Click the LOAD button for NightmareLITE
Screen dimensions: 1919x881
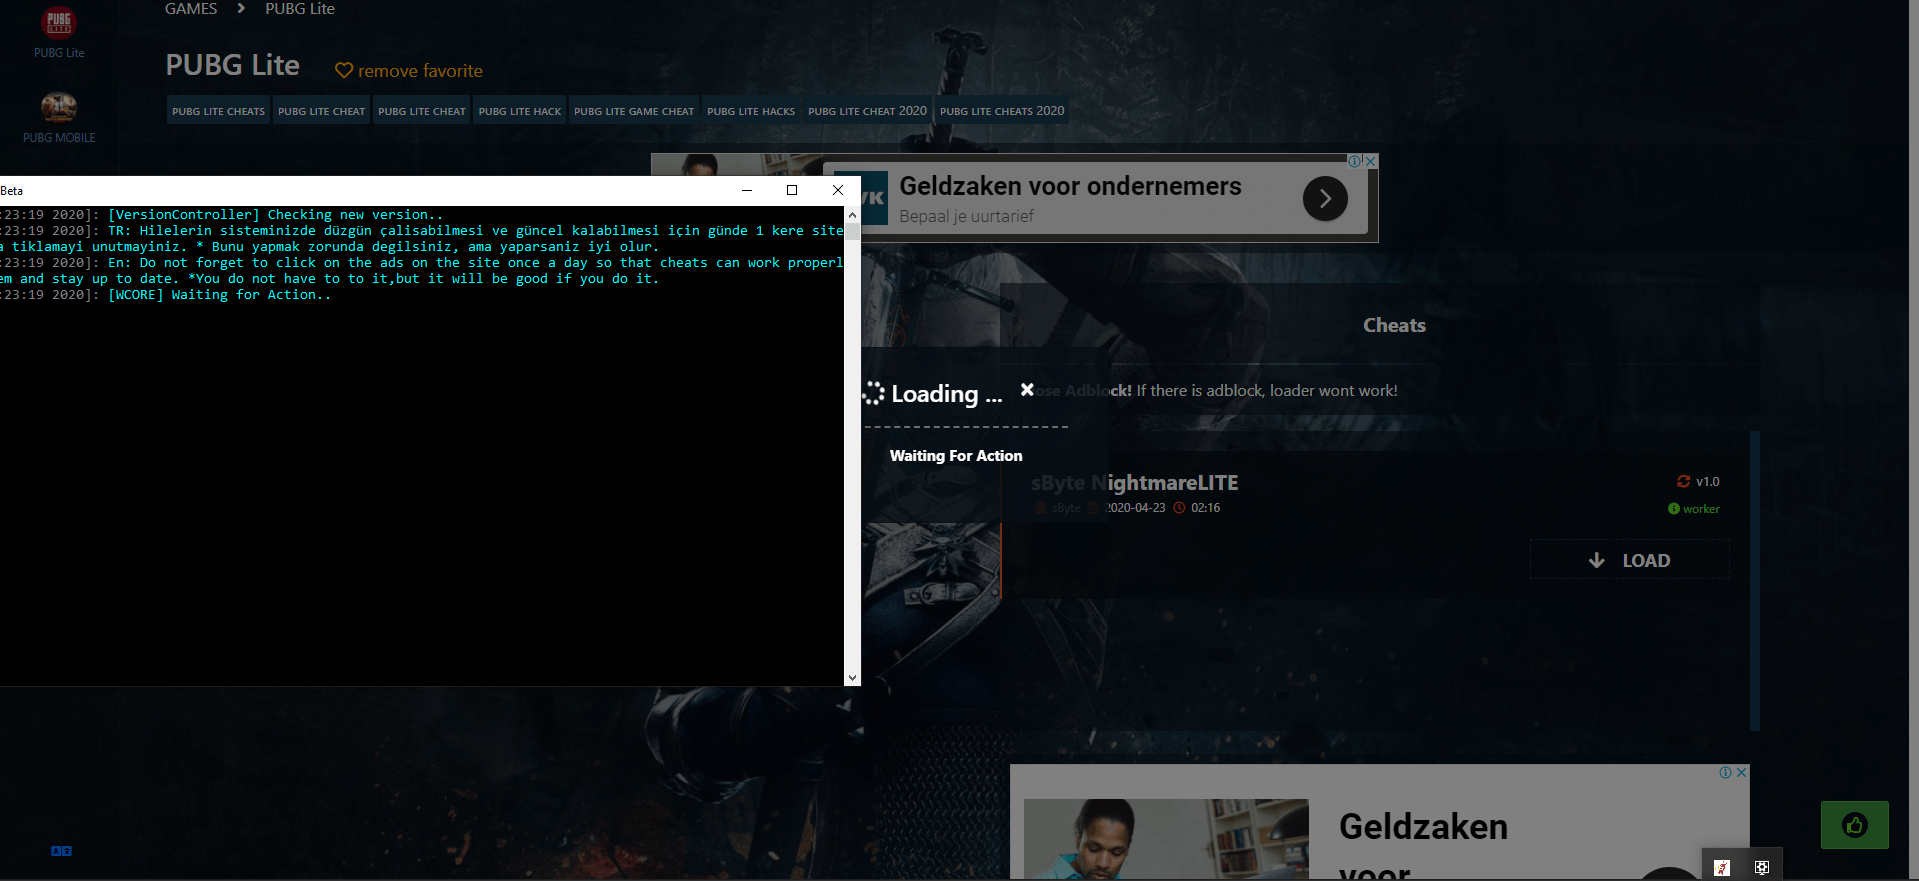pos(1629,560)
